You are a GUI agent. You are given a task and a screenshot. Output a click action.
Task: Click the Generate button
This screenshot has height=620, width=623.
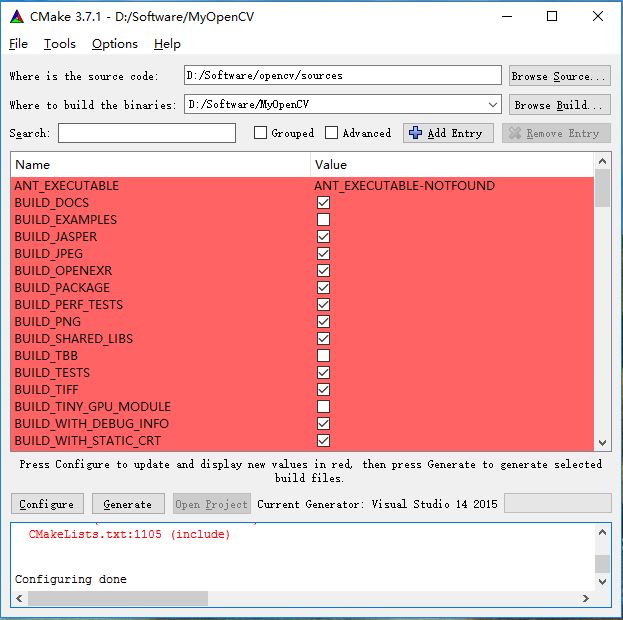point(128,504)
